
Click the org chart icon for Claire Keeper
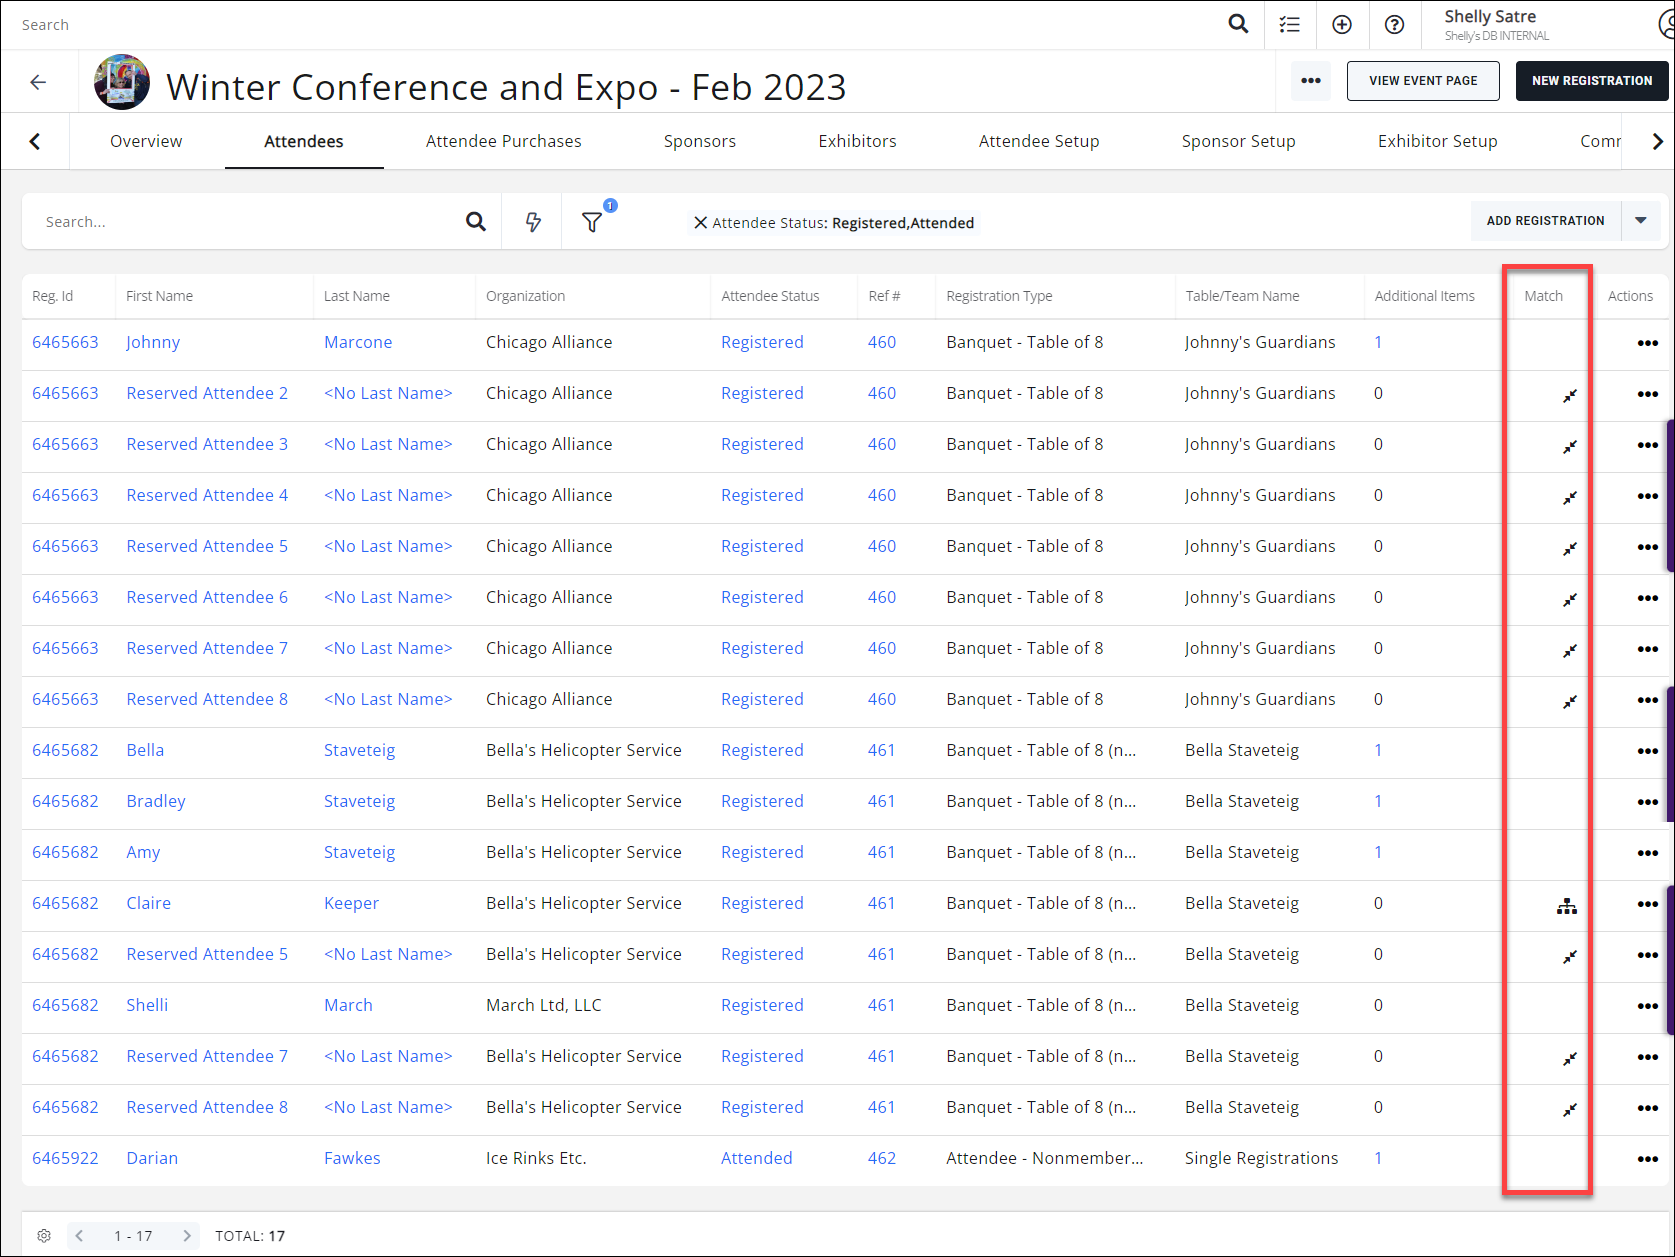1566,905
